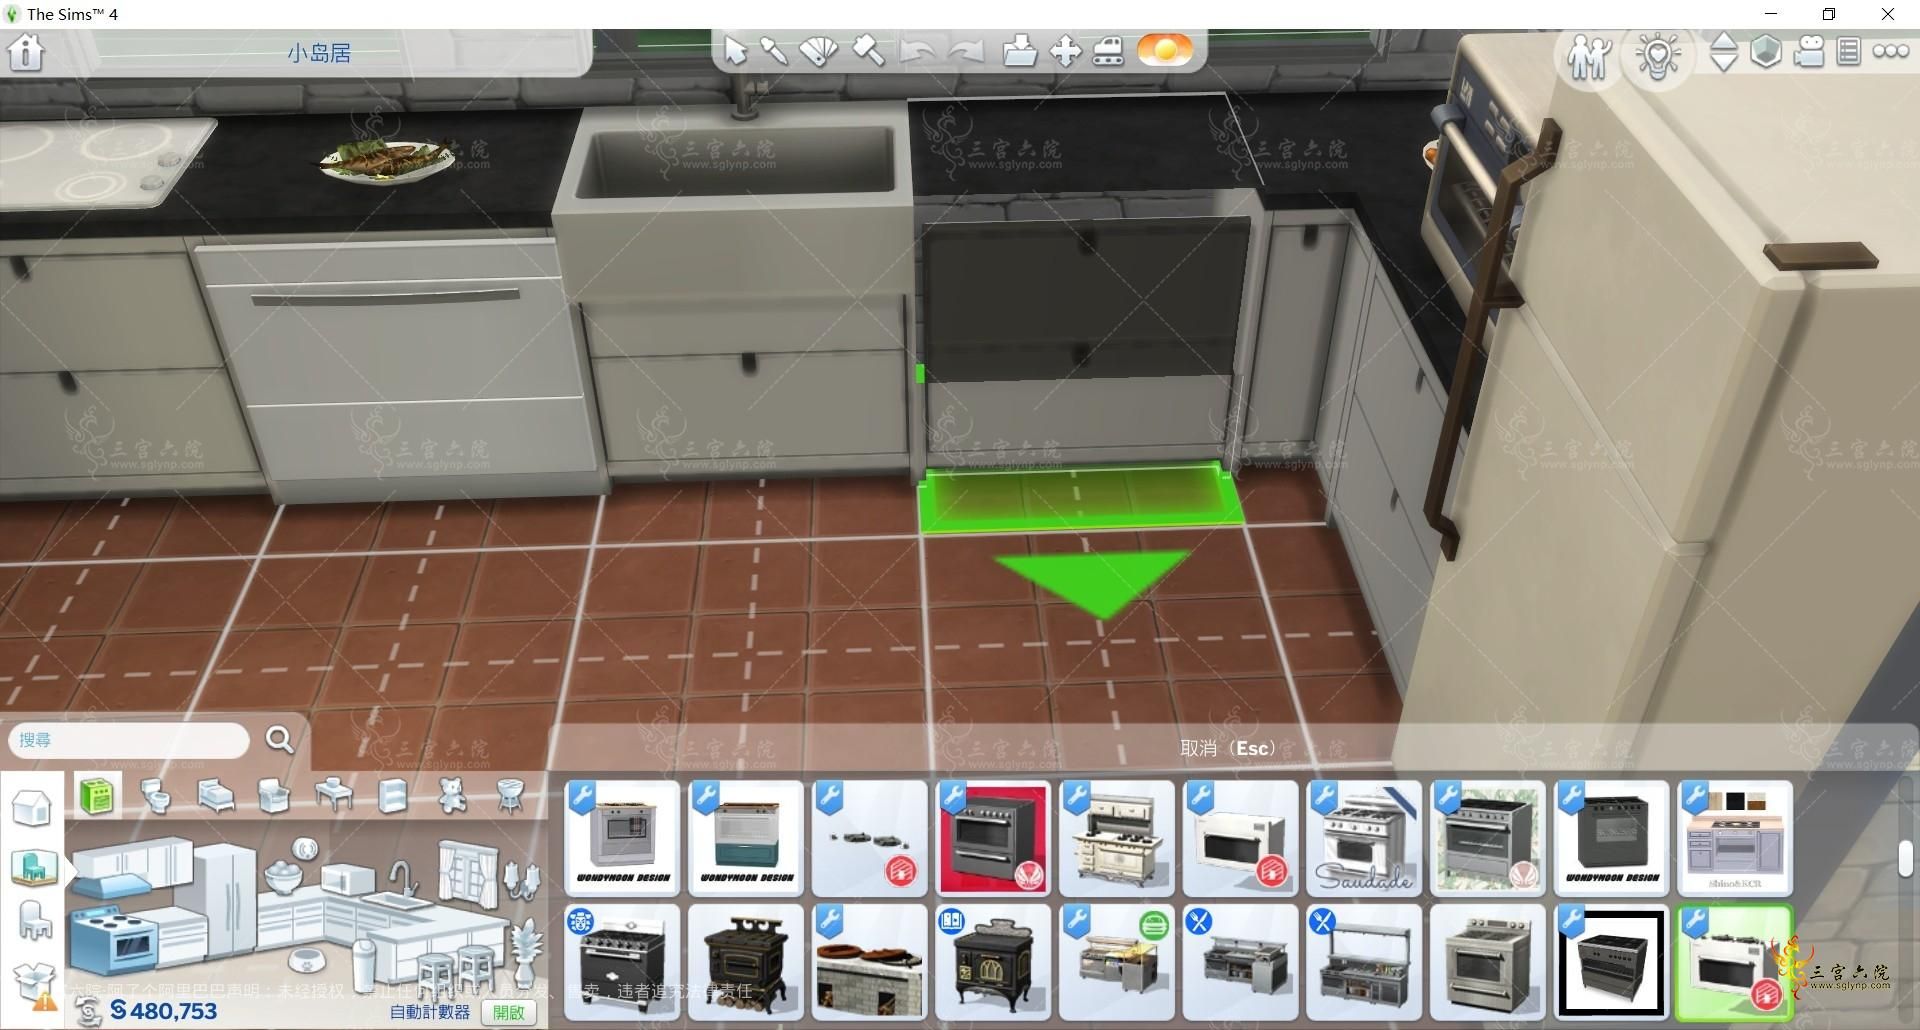Choose the Kitchen room category

tap(97, 796)
